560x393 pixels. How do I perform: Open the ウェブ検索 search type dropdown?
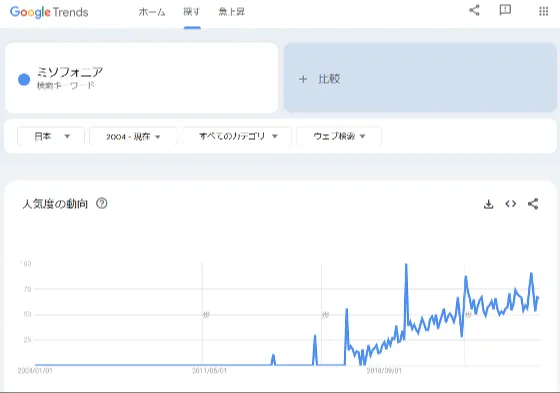point(339,136)
